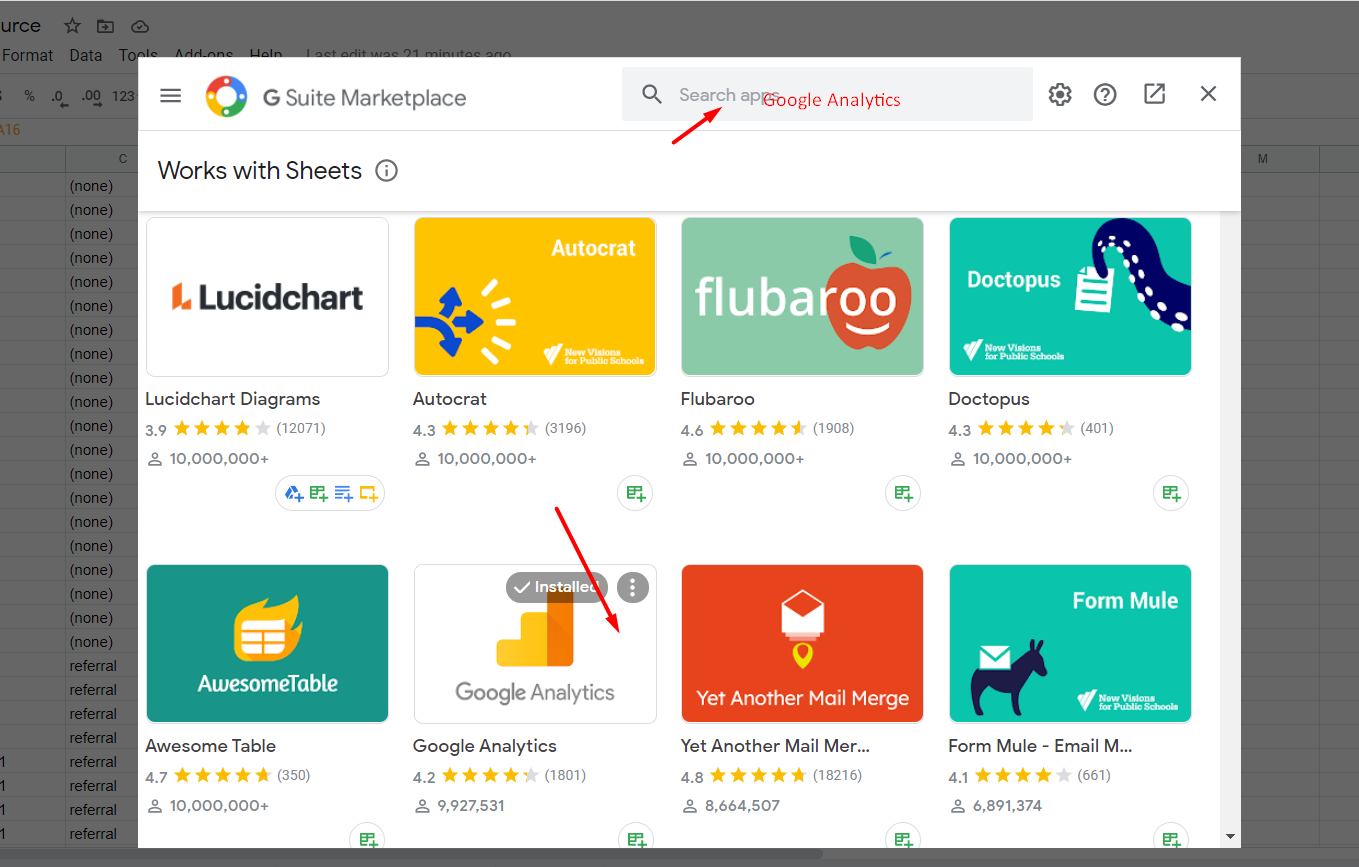Image resolution: width=1359 pixels, height=867 pixels.
Task: Open Marketplace settings gear
Action: [1060, 94]
